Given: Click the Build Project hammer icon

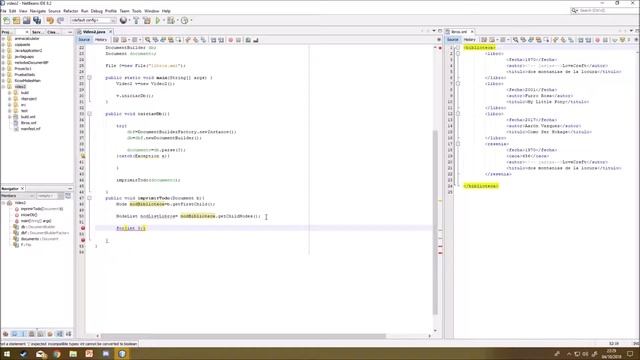Looking at the screenshot, I should tap(136, 20).
